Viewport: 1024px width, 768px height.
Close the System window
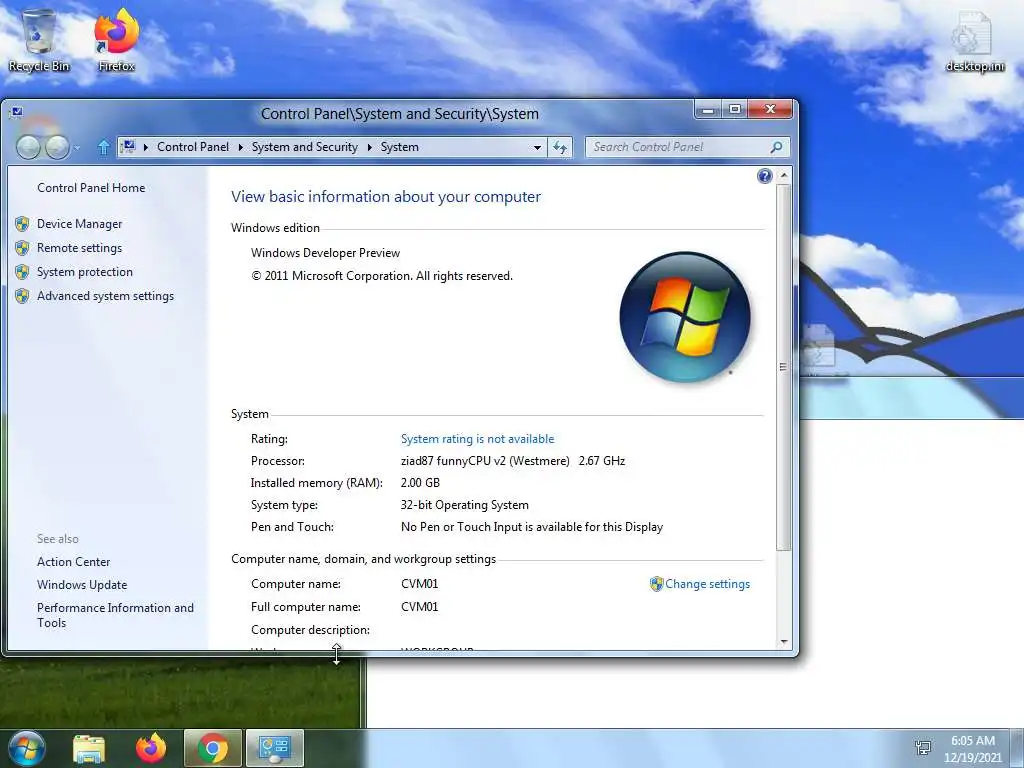tap(770, 110)
